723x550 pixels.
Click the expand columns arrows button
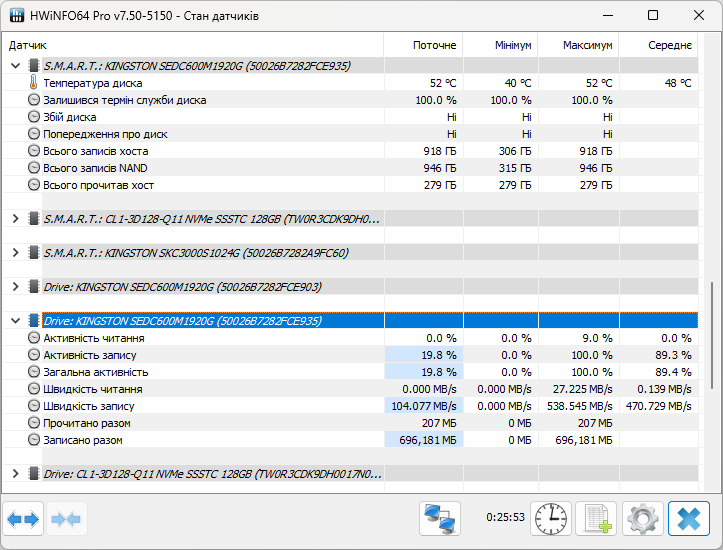pyautogui.click(x=23, y=519)
